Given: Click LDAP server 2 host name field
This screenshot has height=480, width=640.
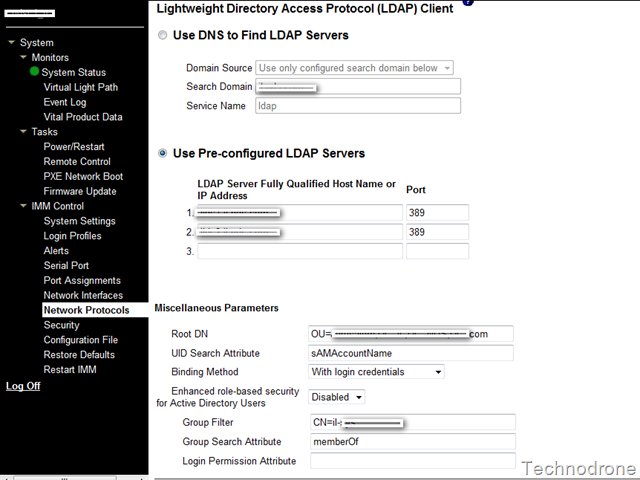Looking at the screenshot, I should point(300,232).
